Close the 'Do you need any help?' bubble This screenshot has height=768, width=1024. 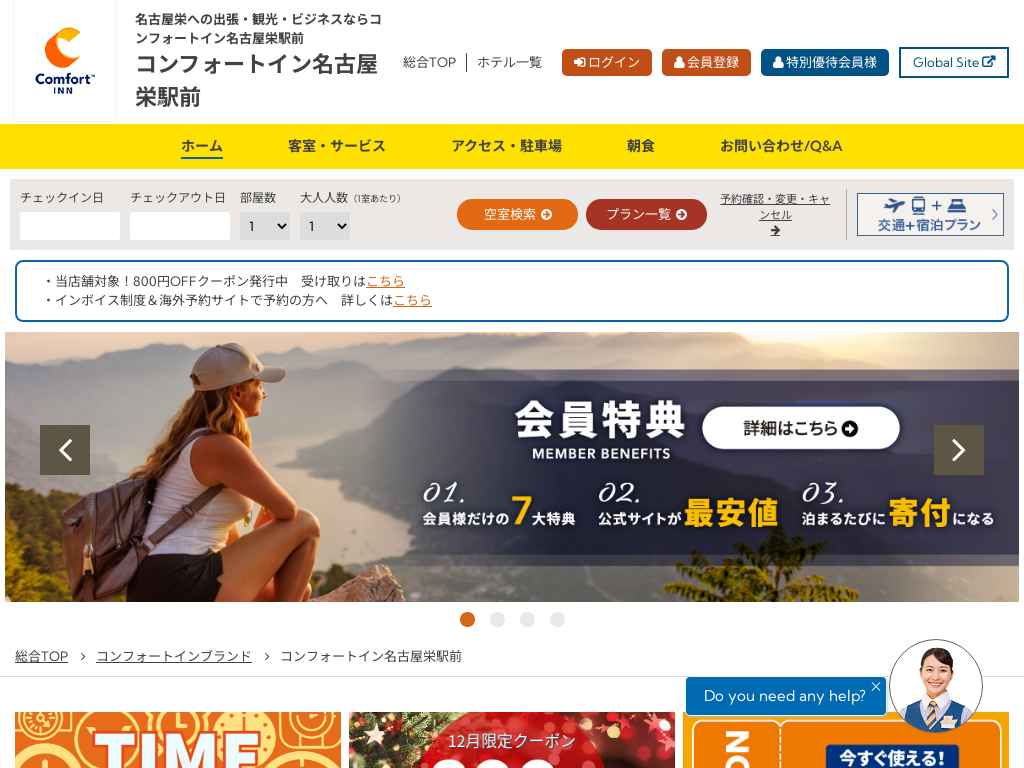[x=876, y=686]
